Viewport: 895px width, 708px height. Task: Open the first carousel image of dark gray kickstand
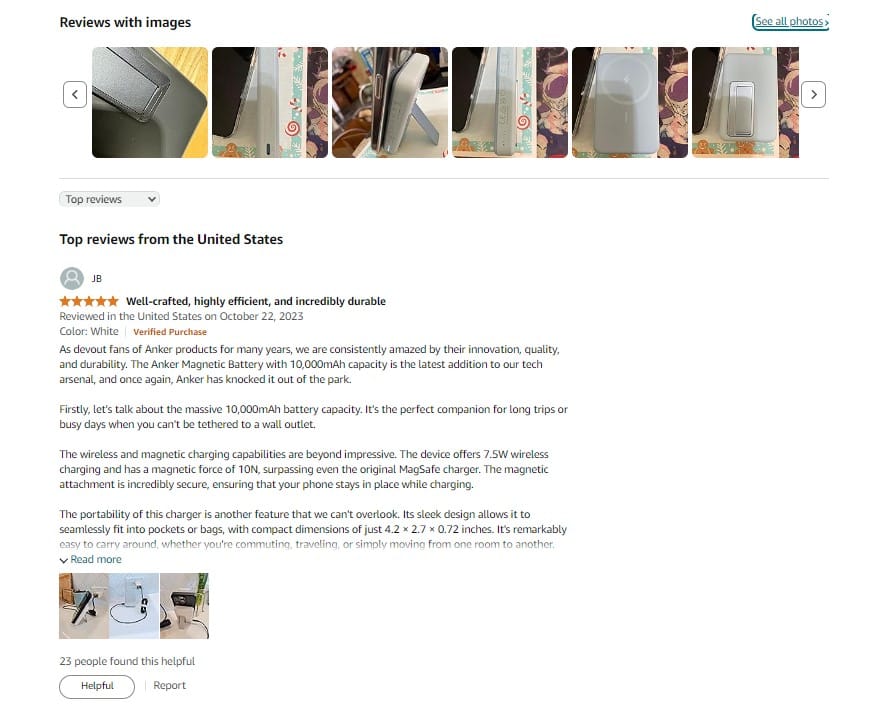[x=150, y=102]
